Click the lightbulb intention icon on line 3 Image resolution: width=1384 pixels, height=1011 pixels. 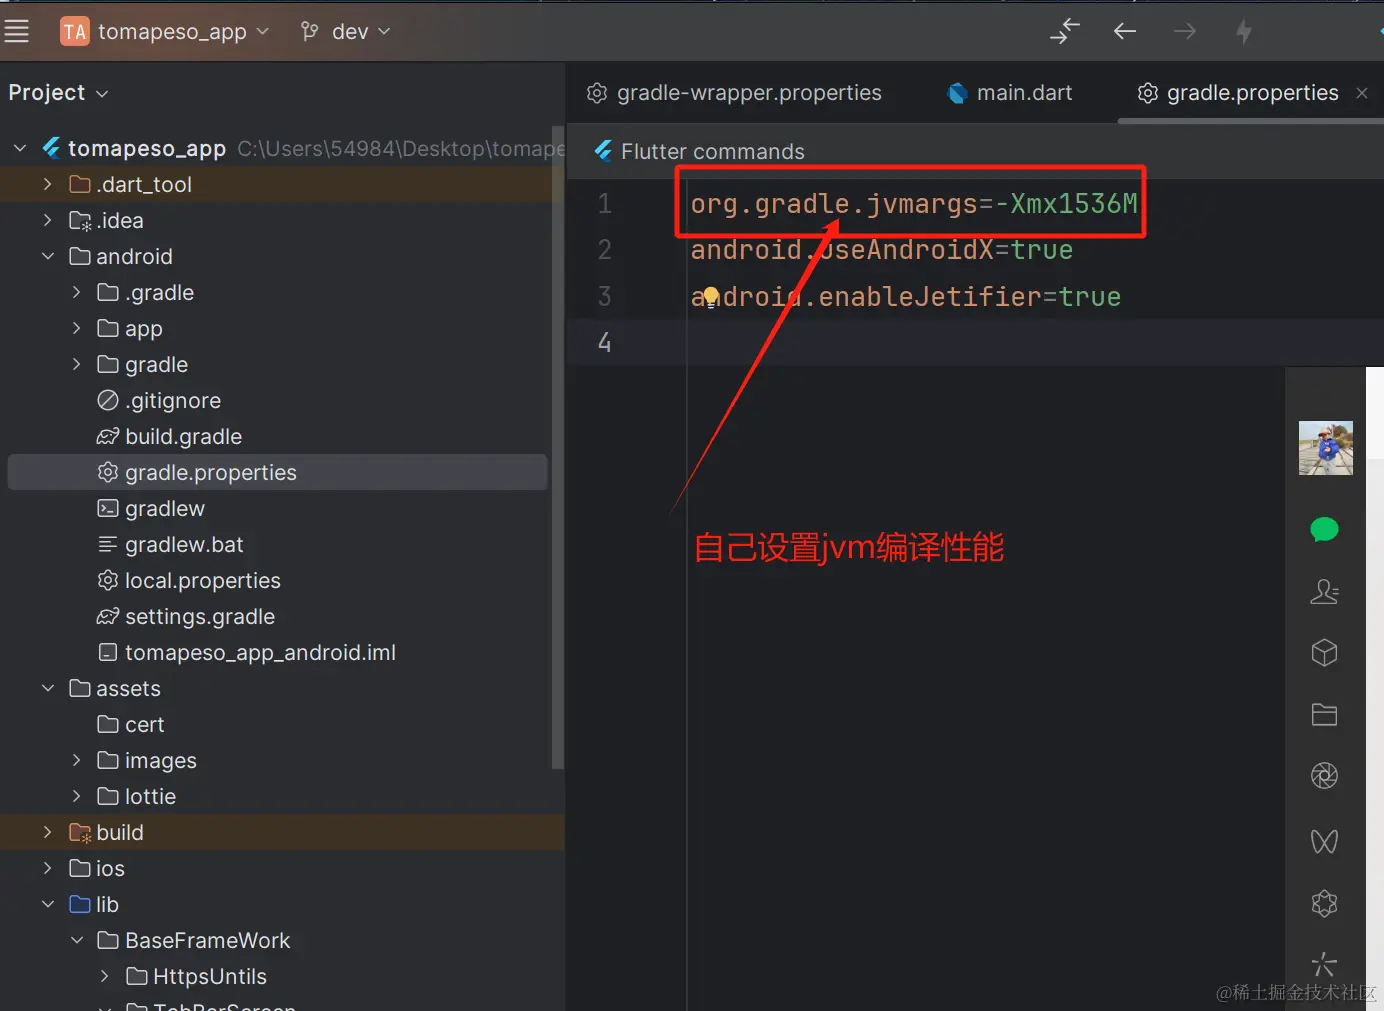pos(710,296)
